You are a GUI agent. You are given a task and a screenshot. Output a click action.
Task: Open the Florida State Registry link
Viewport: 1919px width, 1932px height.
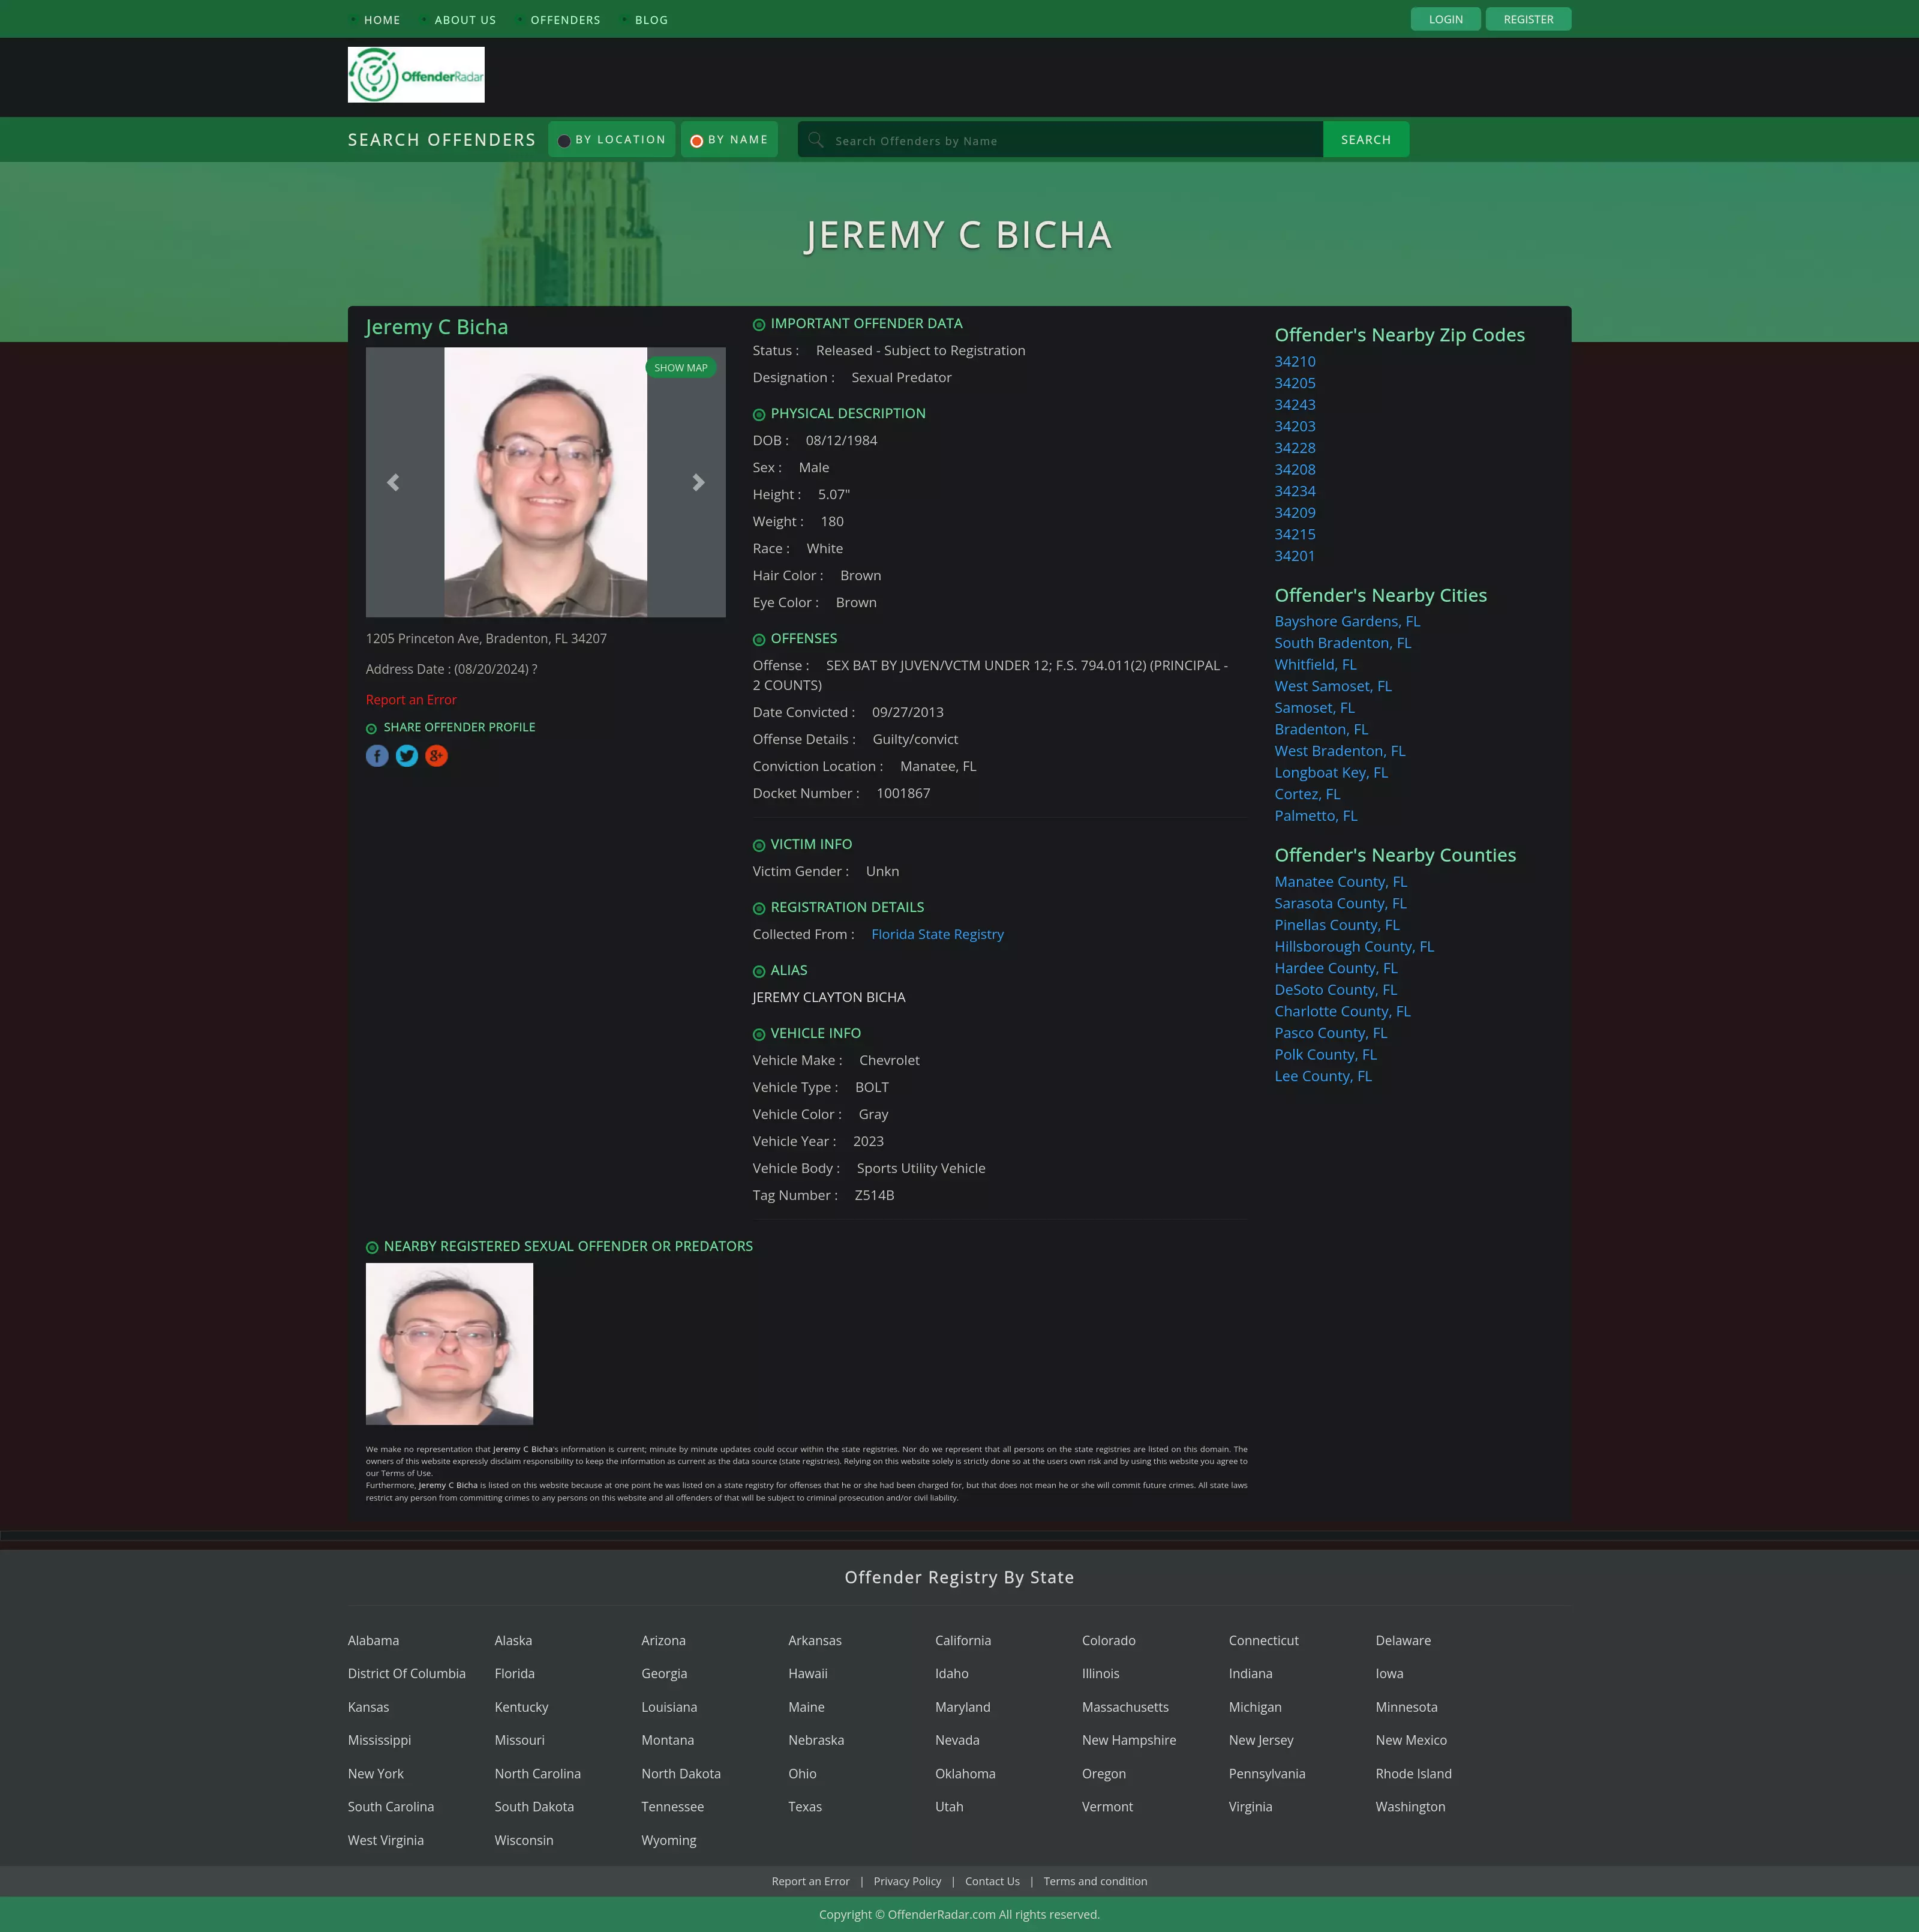pos(937,934)
